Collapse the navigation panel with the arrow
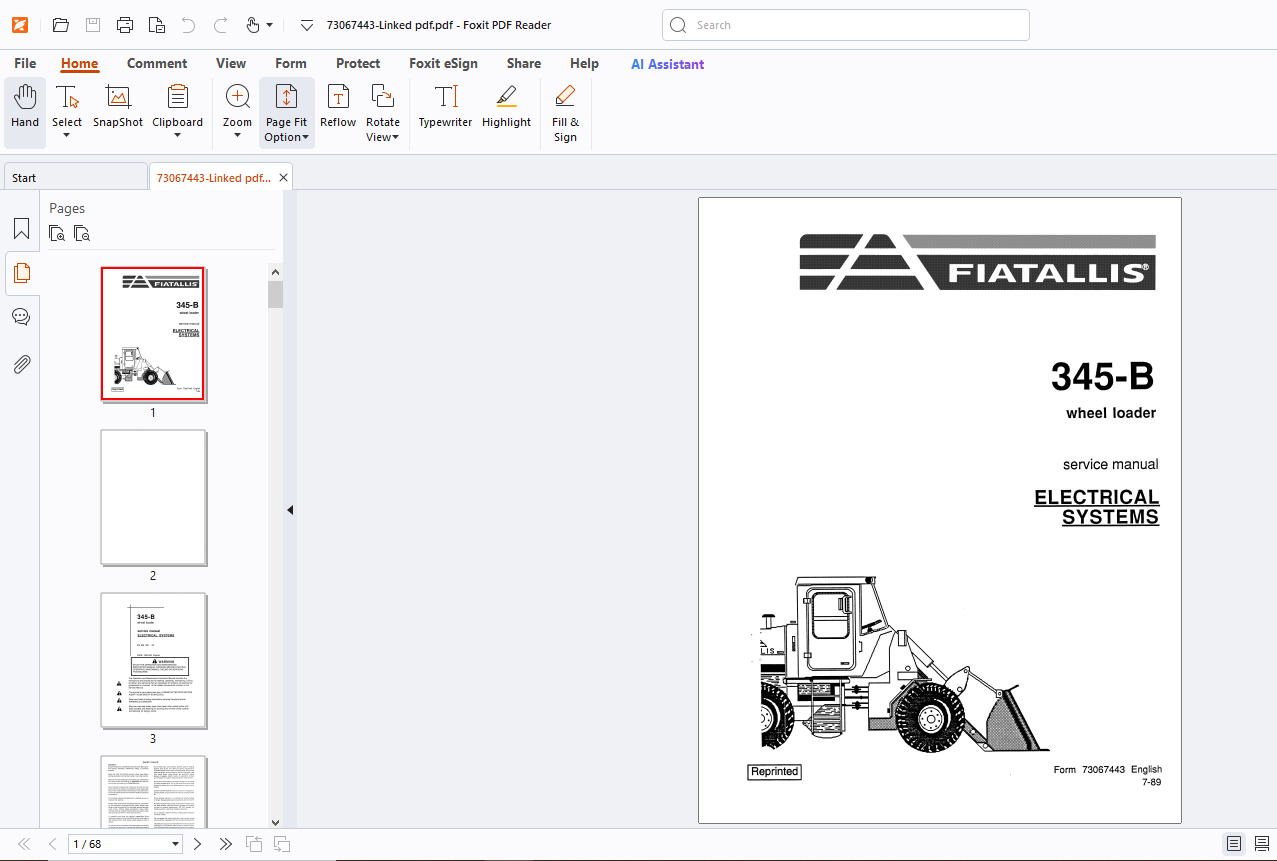1277x861 pixels. click(290, 510)
